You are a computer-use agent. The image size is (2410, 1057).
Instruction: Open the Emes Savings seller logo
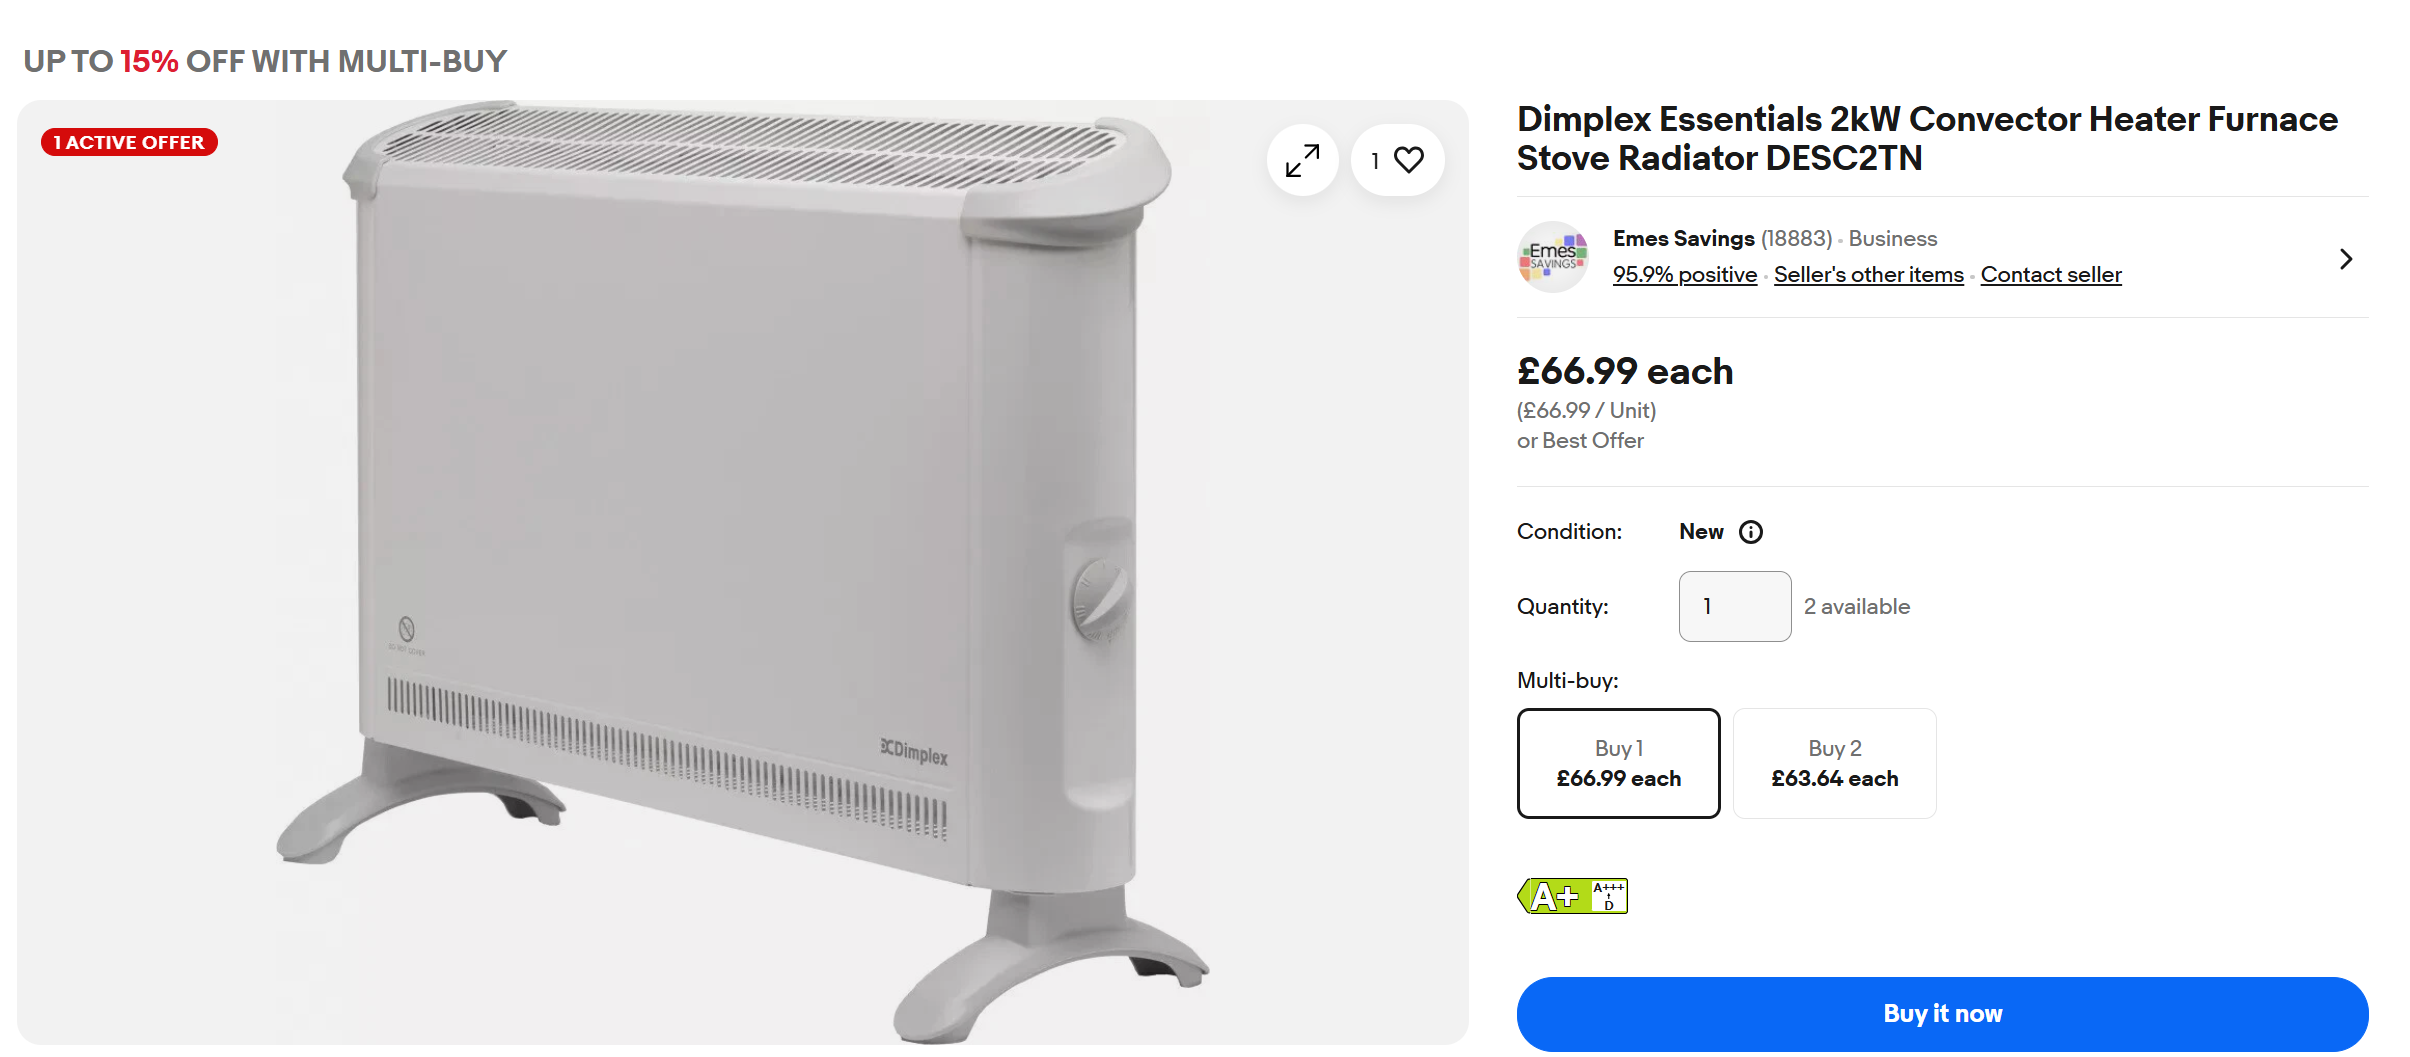pos(1553,257)
